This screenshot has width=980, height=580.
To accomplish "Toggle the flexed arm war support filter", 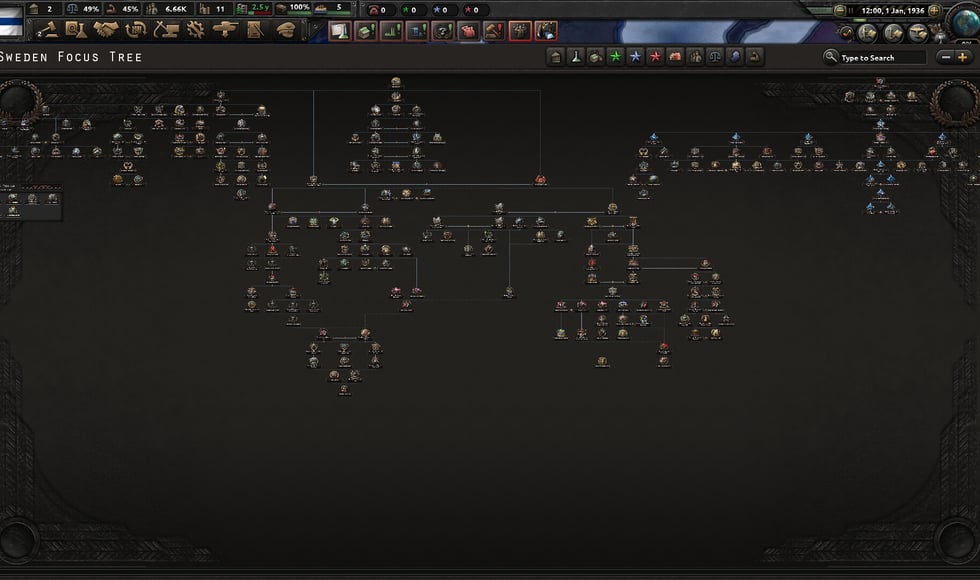I will pos(755,57).
